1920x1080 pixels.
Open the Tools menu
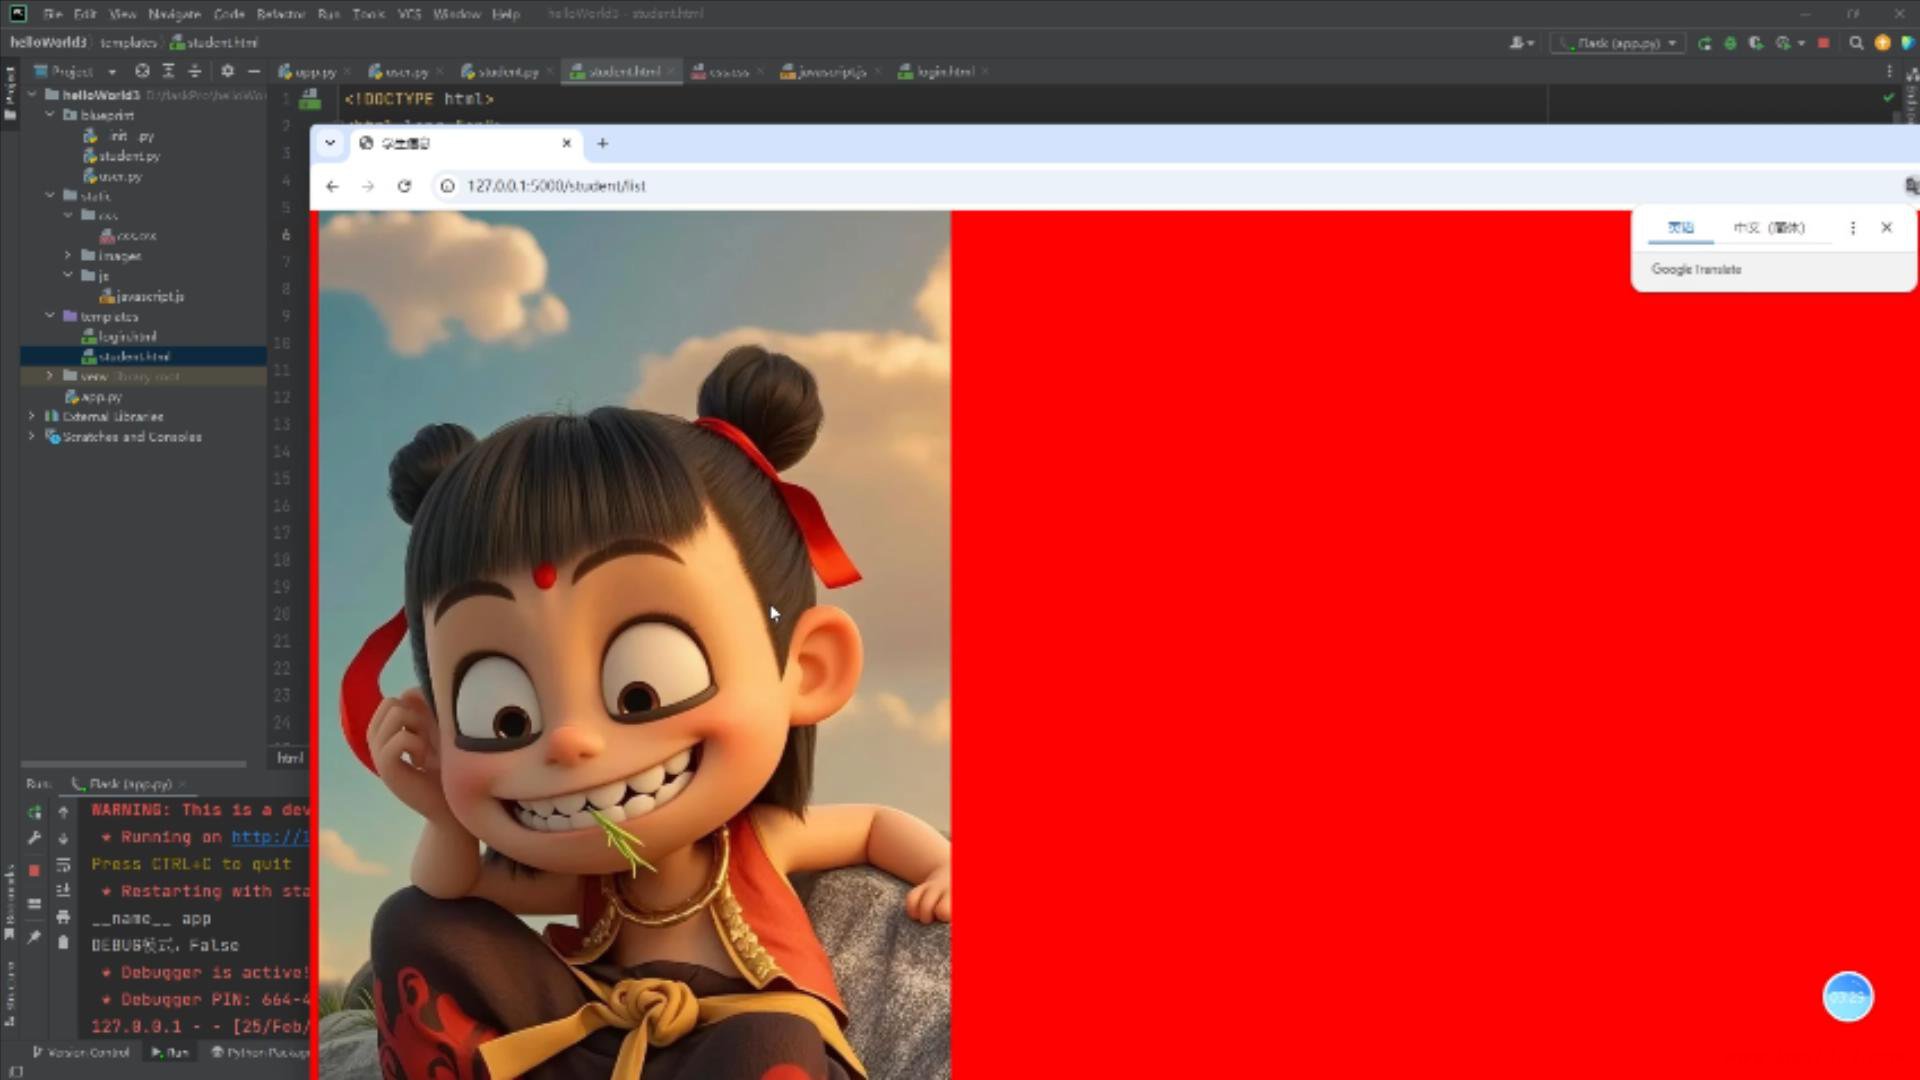368,14
